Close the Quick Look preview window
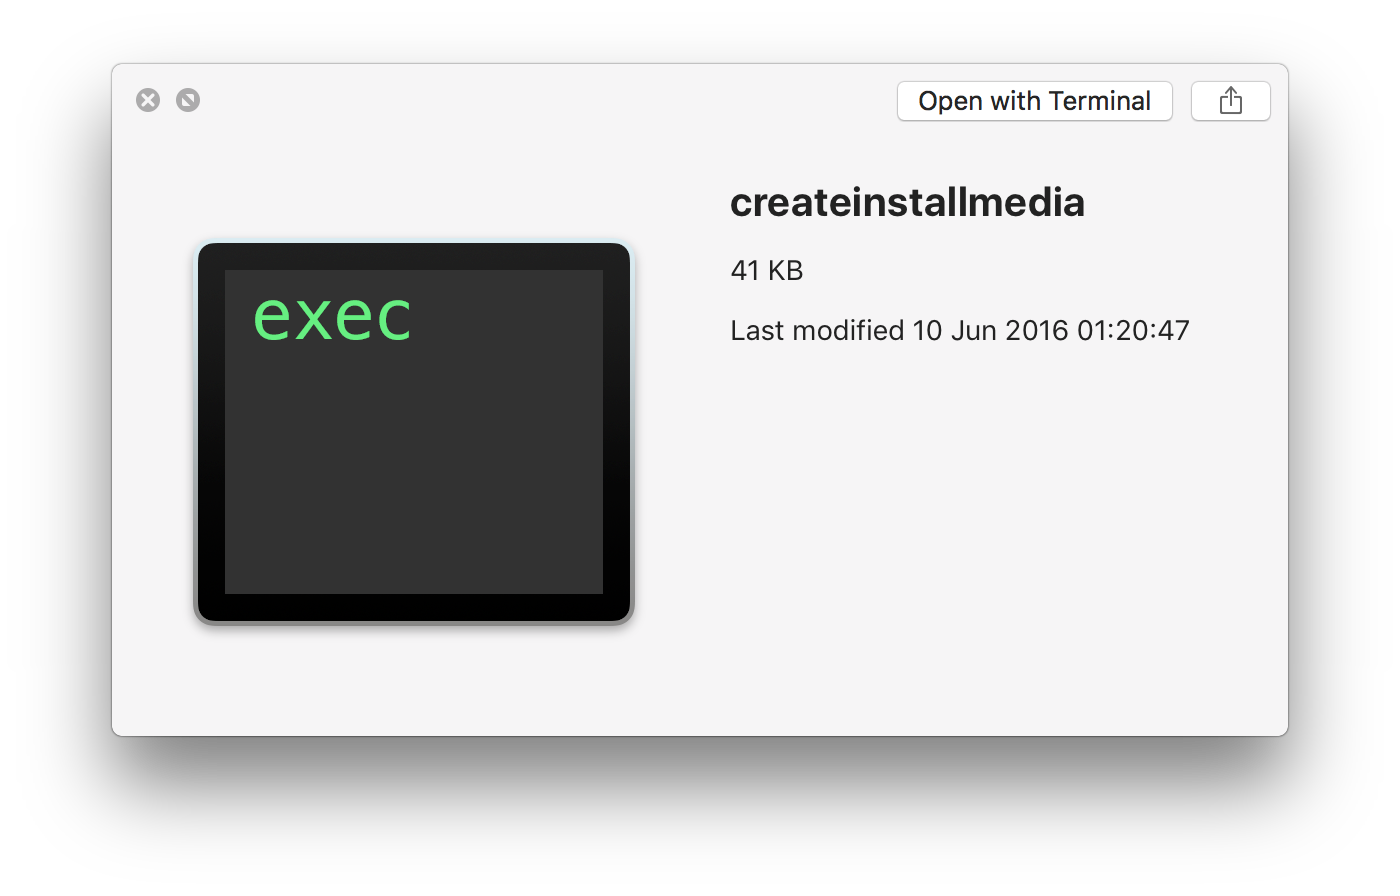Image resolution: width=1400 pixels, height=896 pixels. (148, 100)
